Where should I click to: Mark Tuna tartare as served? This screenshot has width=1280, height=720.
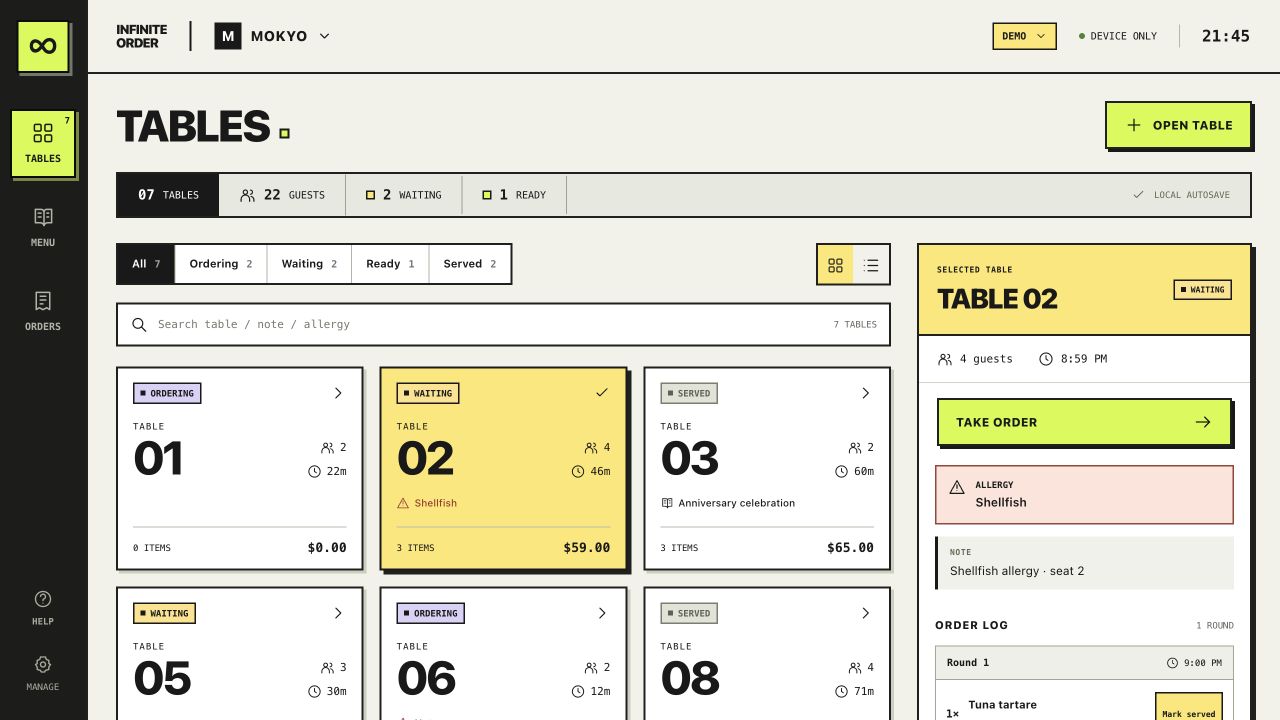click(1188, 708)
